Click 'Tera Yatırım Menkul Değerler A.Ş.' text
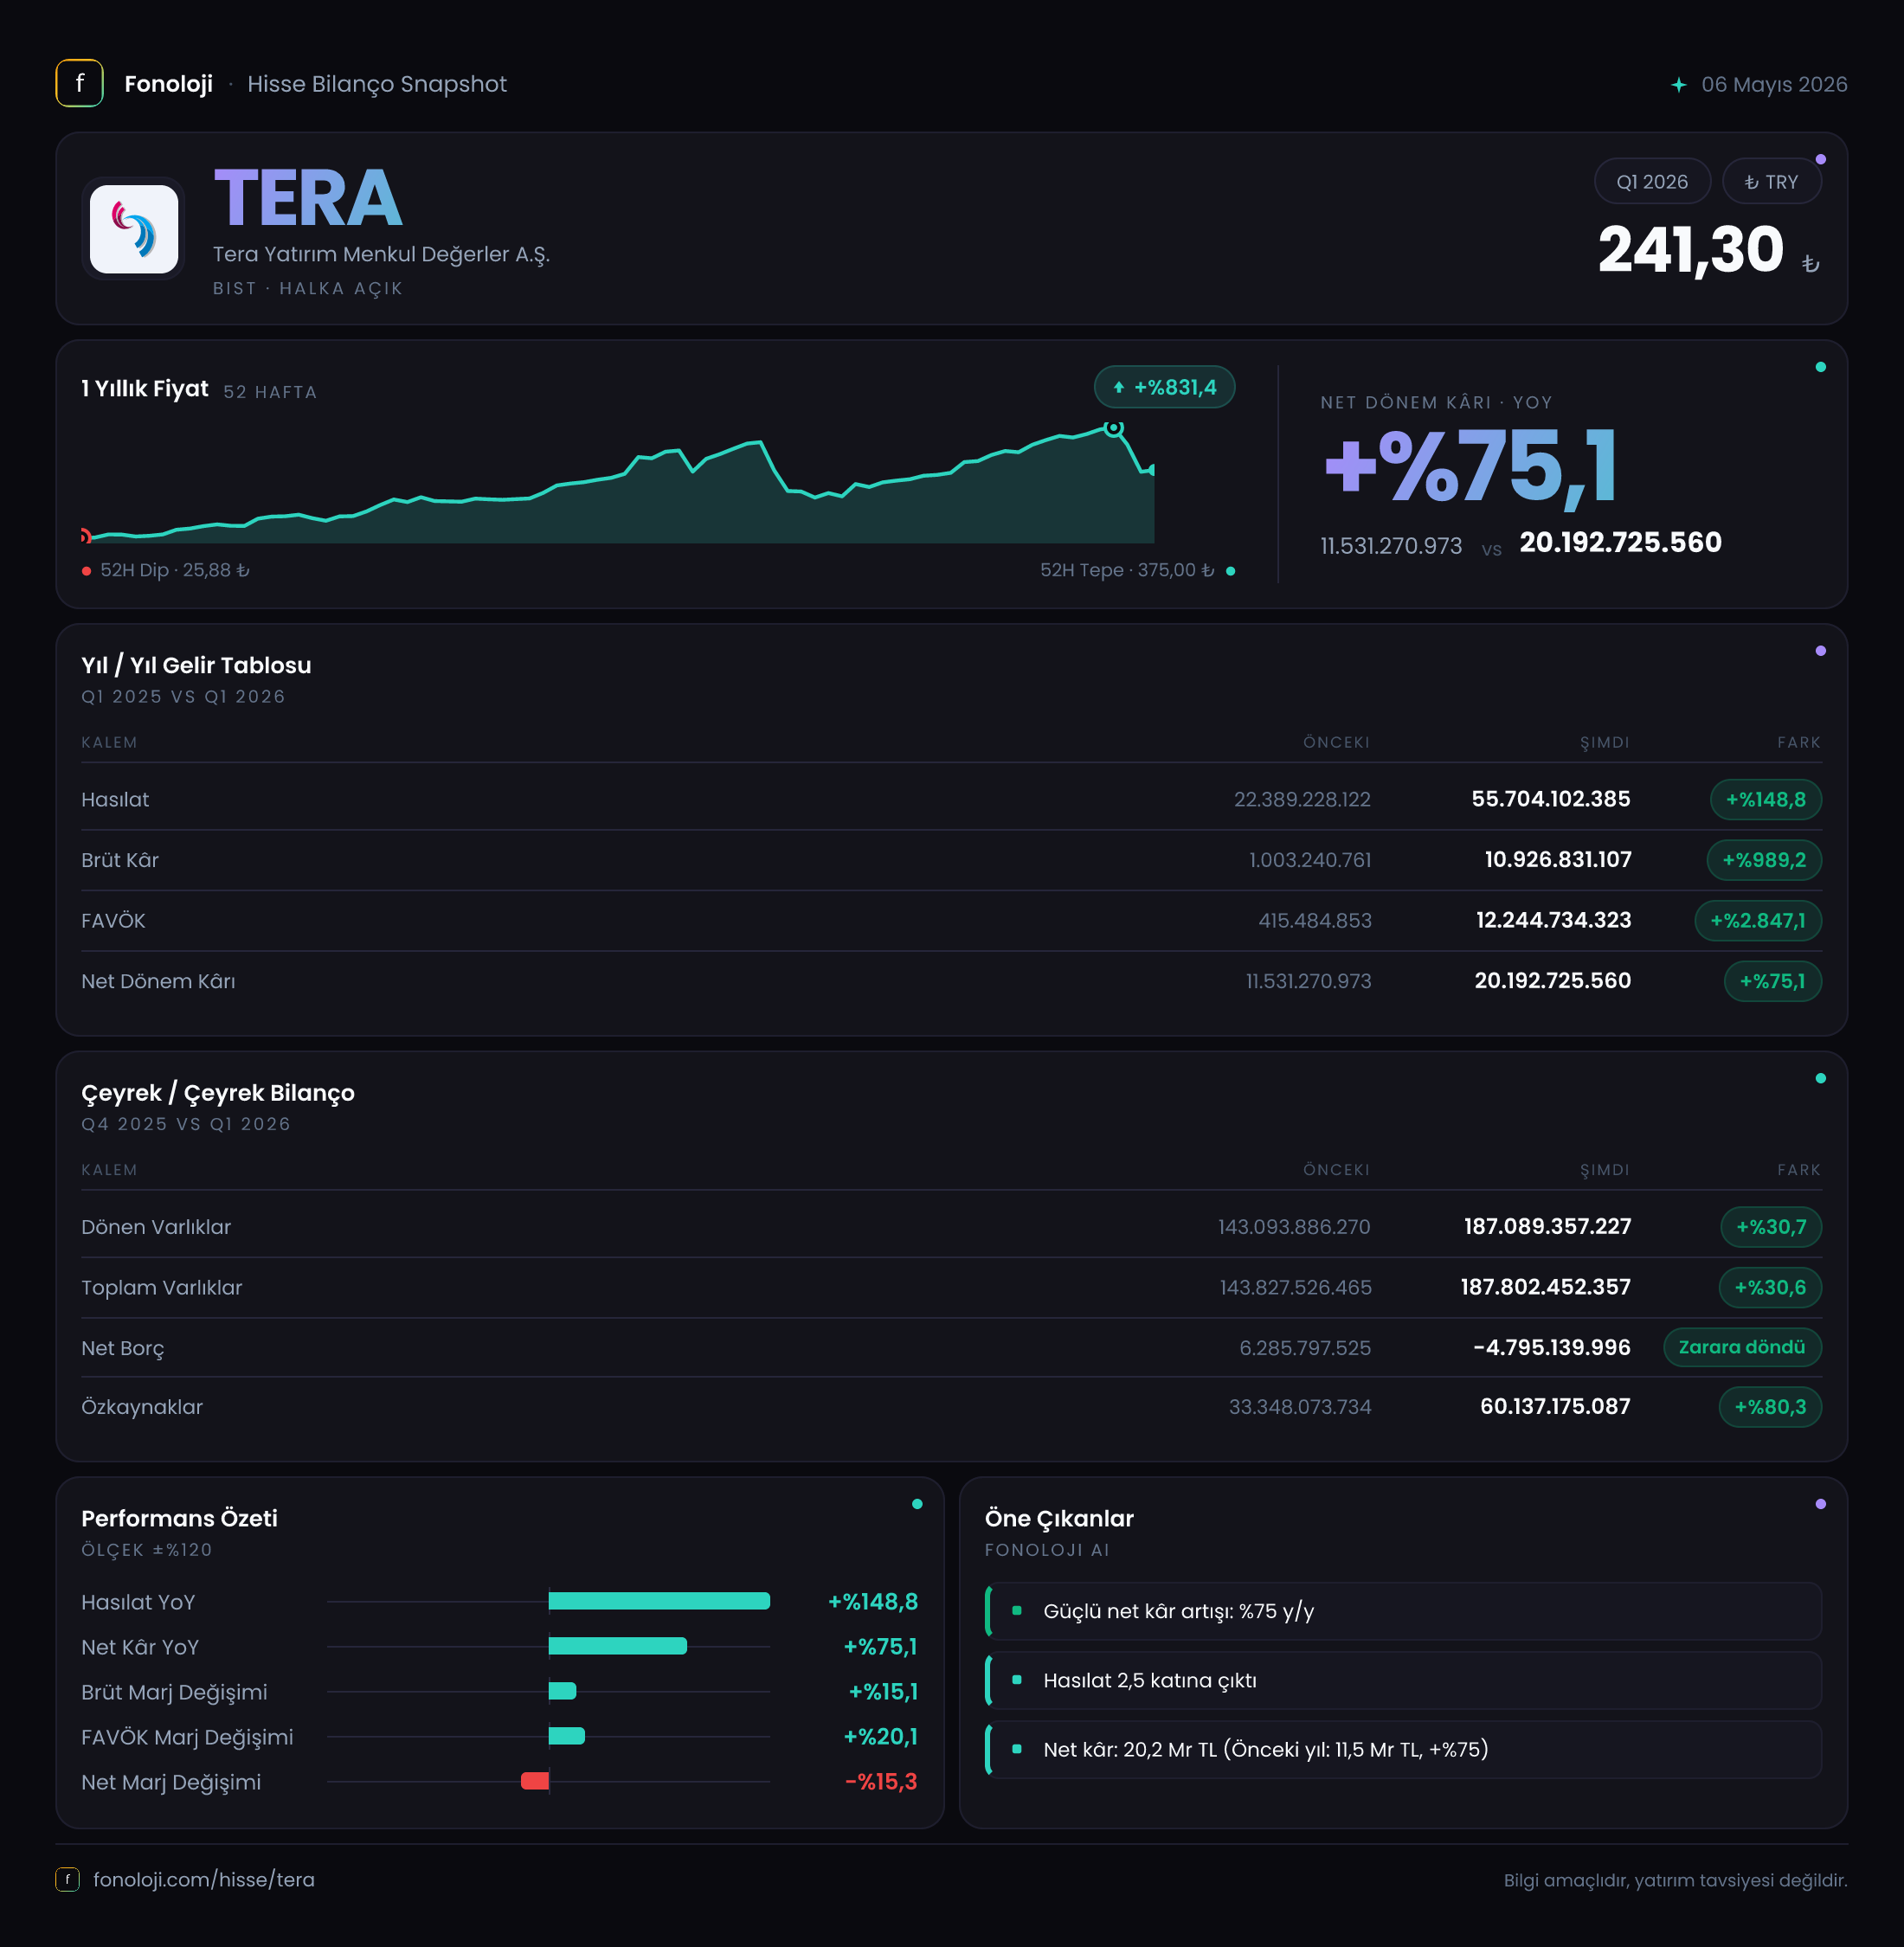Image resolution: width=1904 pixels, height=1947 pixels. click(381, 254)
